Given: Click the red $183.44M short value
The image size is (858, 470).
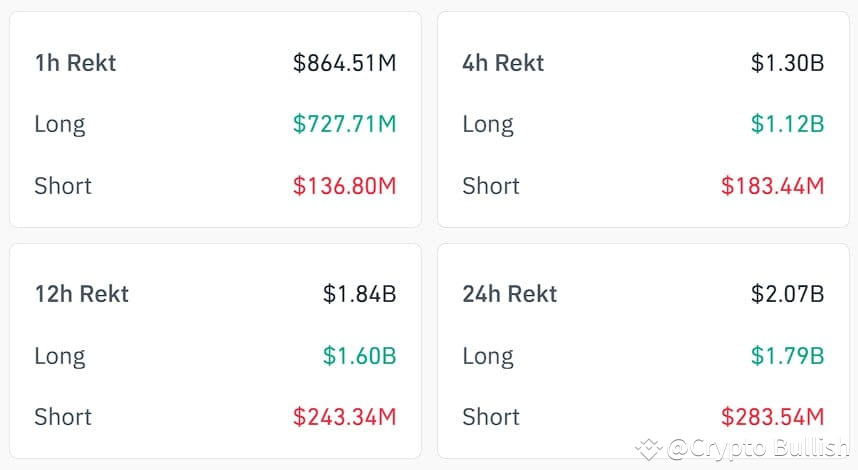Looking at the screenshot, I should [x=773, y=186].
